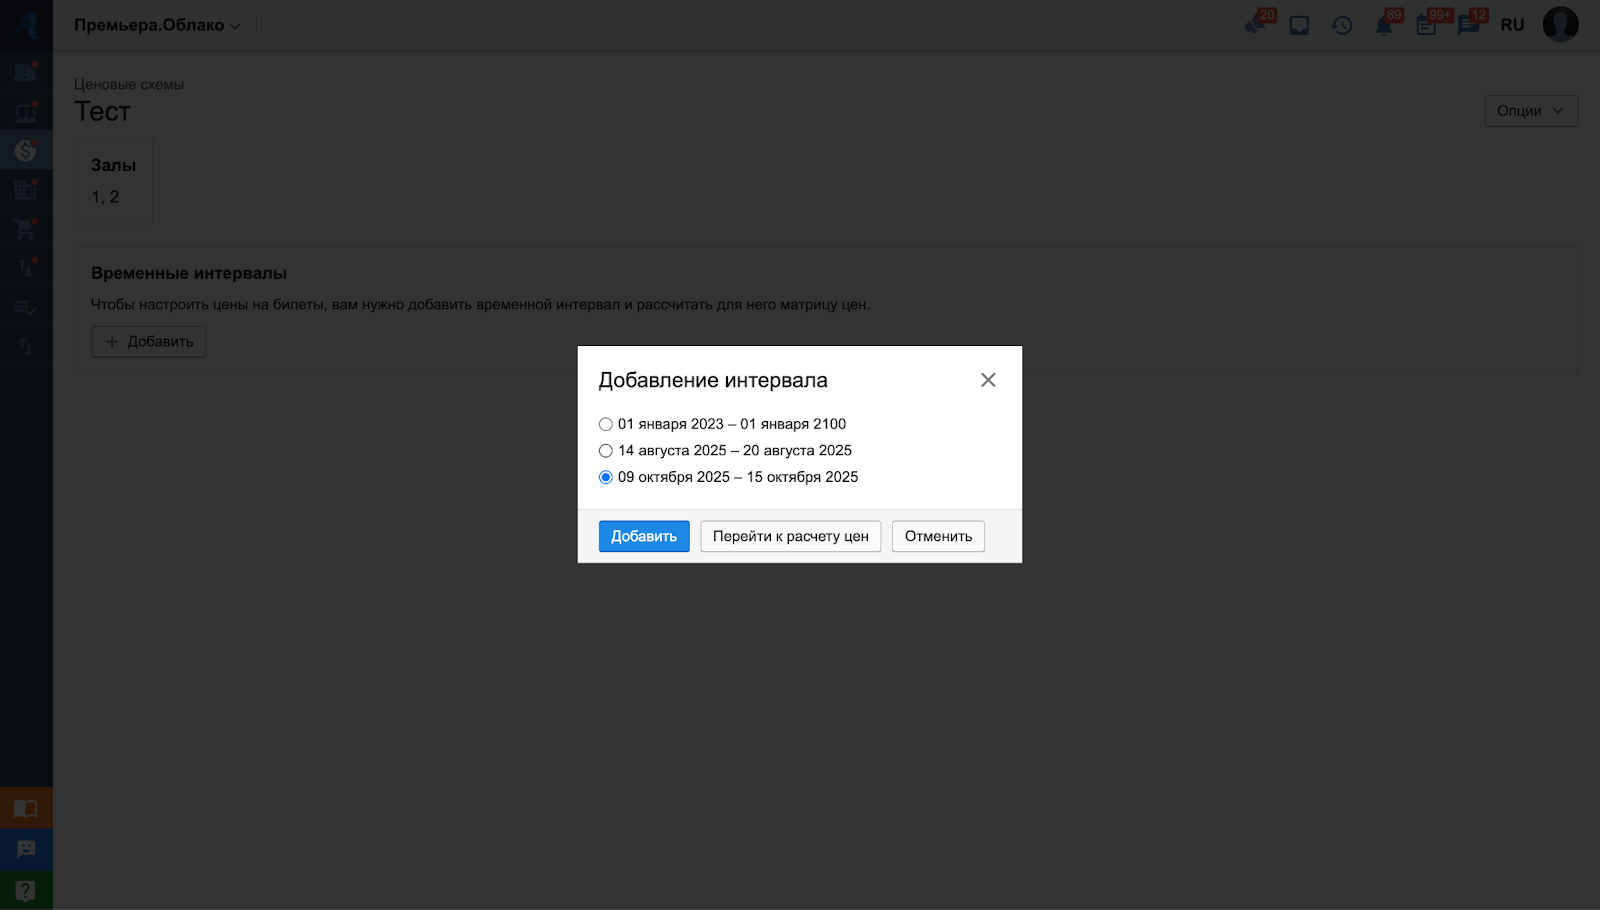Open the Премьера.Облако dropdown

pos(157,25)
